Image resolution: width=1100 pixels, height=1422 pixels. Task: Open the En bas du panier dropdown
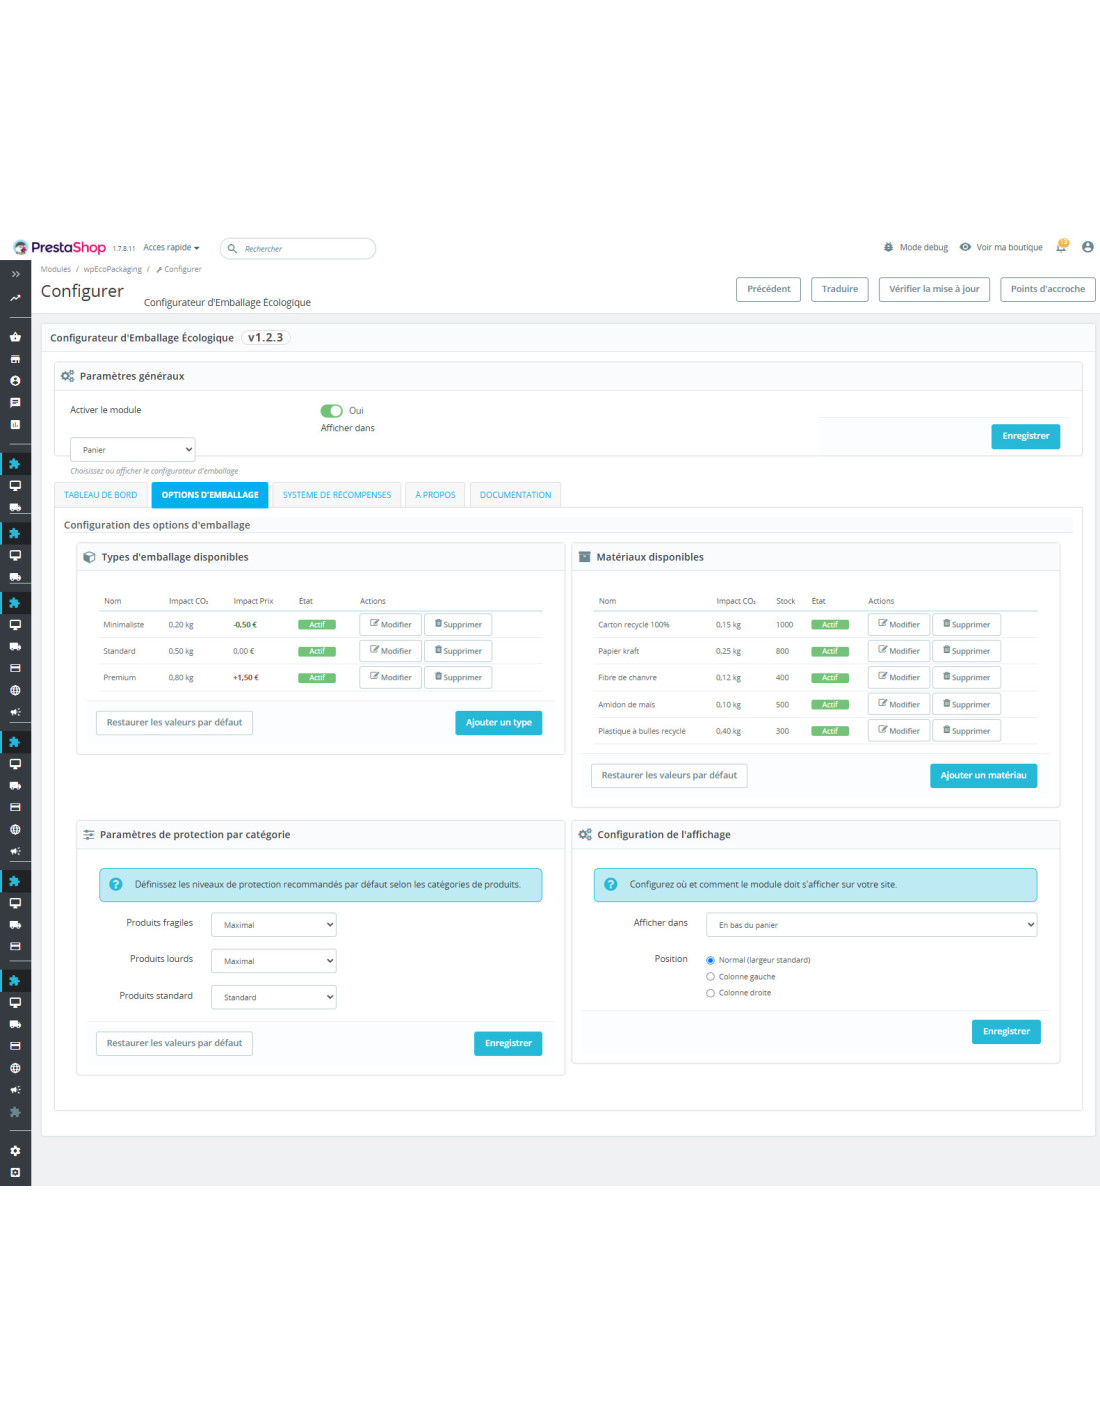click(870, 925)
